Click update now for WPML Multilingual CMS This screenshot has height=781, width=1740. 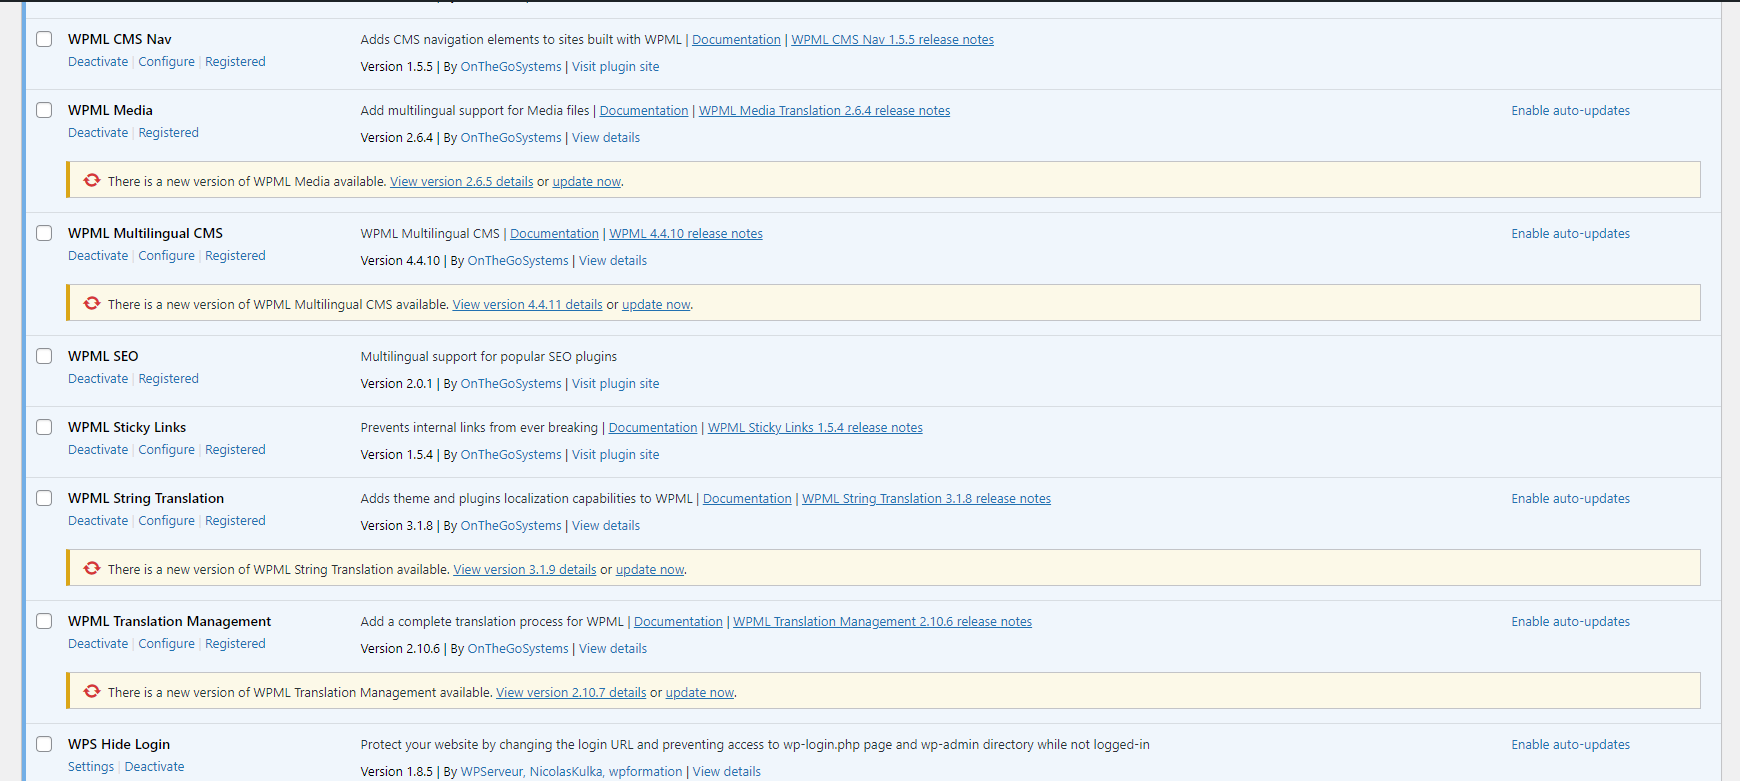656,305
